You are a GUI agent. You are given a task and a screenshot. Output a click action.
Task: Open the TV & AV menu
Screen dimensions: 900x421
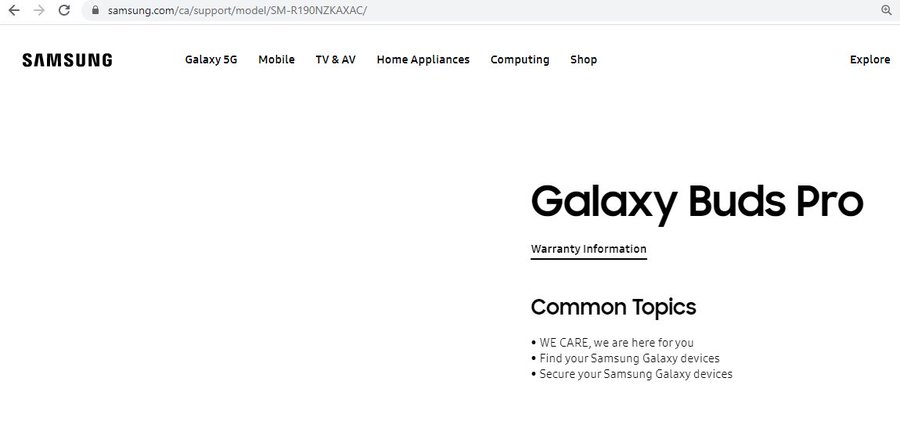[336, 60]
